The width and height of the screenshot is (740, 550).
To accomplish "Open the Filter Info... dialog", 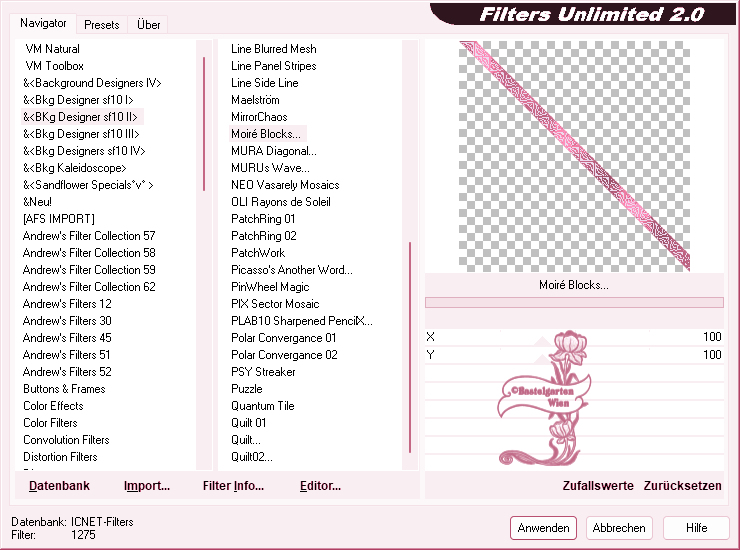I will pyautogui.click(x=233, y=486).
